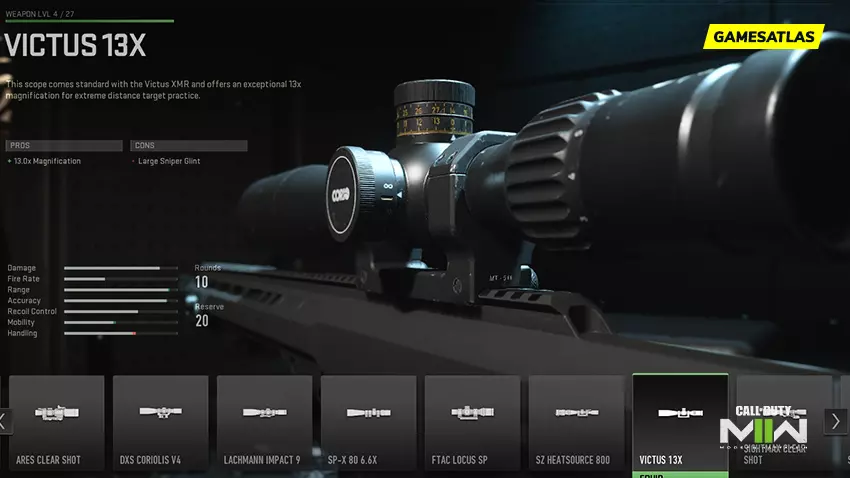This screenshot has height=478, width=850.
Task: Click the 13.0x Magnification pro text
Action: pyautogui.click(x=47, y=161)
